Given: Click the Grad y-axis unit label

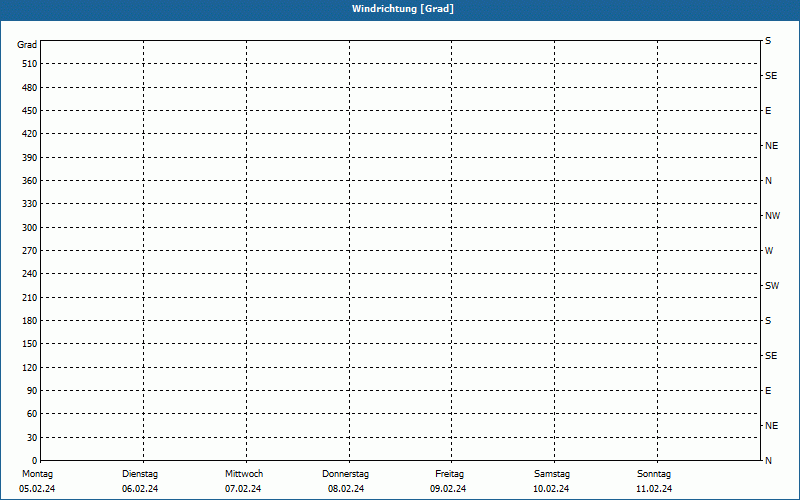Looking at the screenshot, I should point(28,45).
